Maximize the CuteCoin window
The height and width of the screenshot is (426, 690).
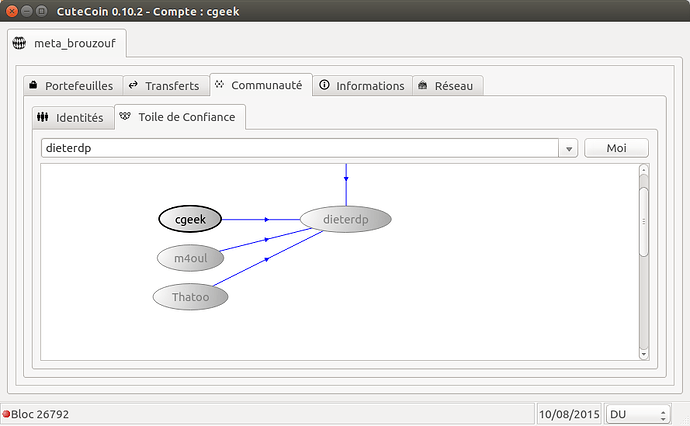point(41,11)
